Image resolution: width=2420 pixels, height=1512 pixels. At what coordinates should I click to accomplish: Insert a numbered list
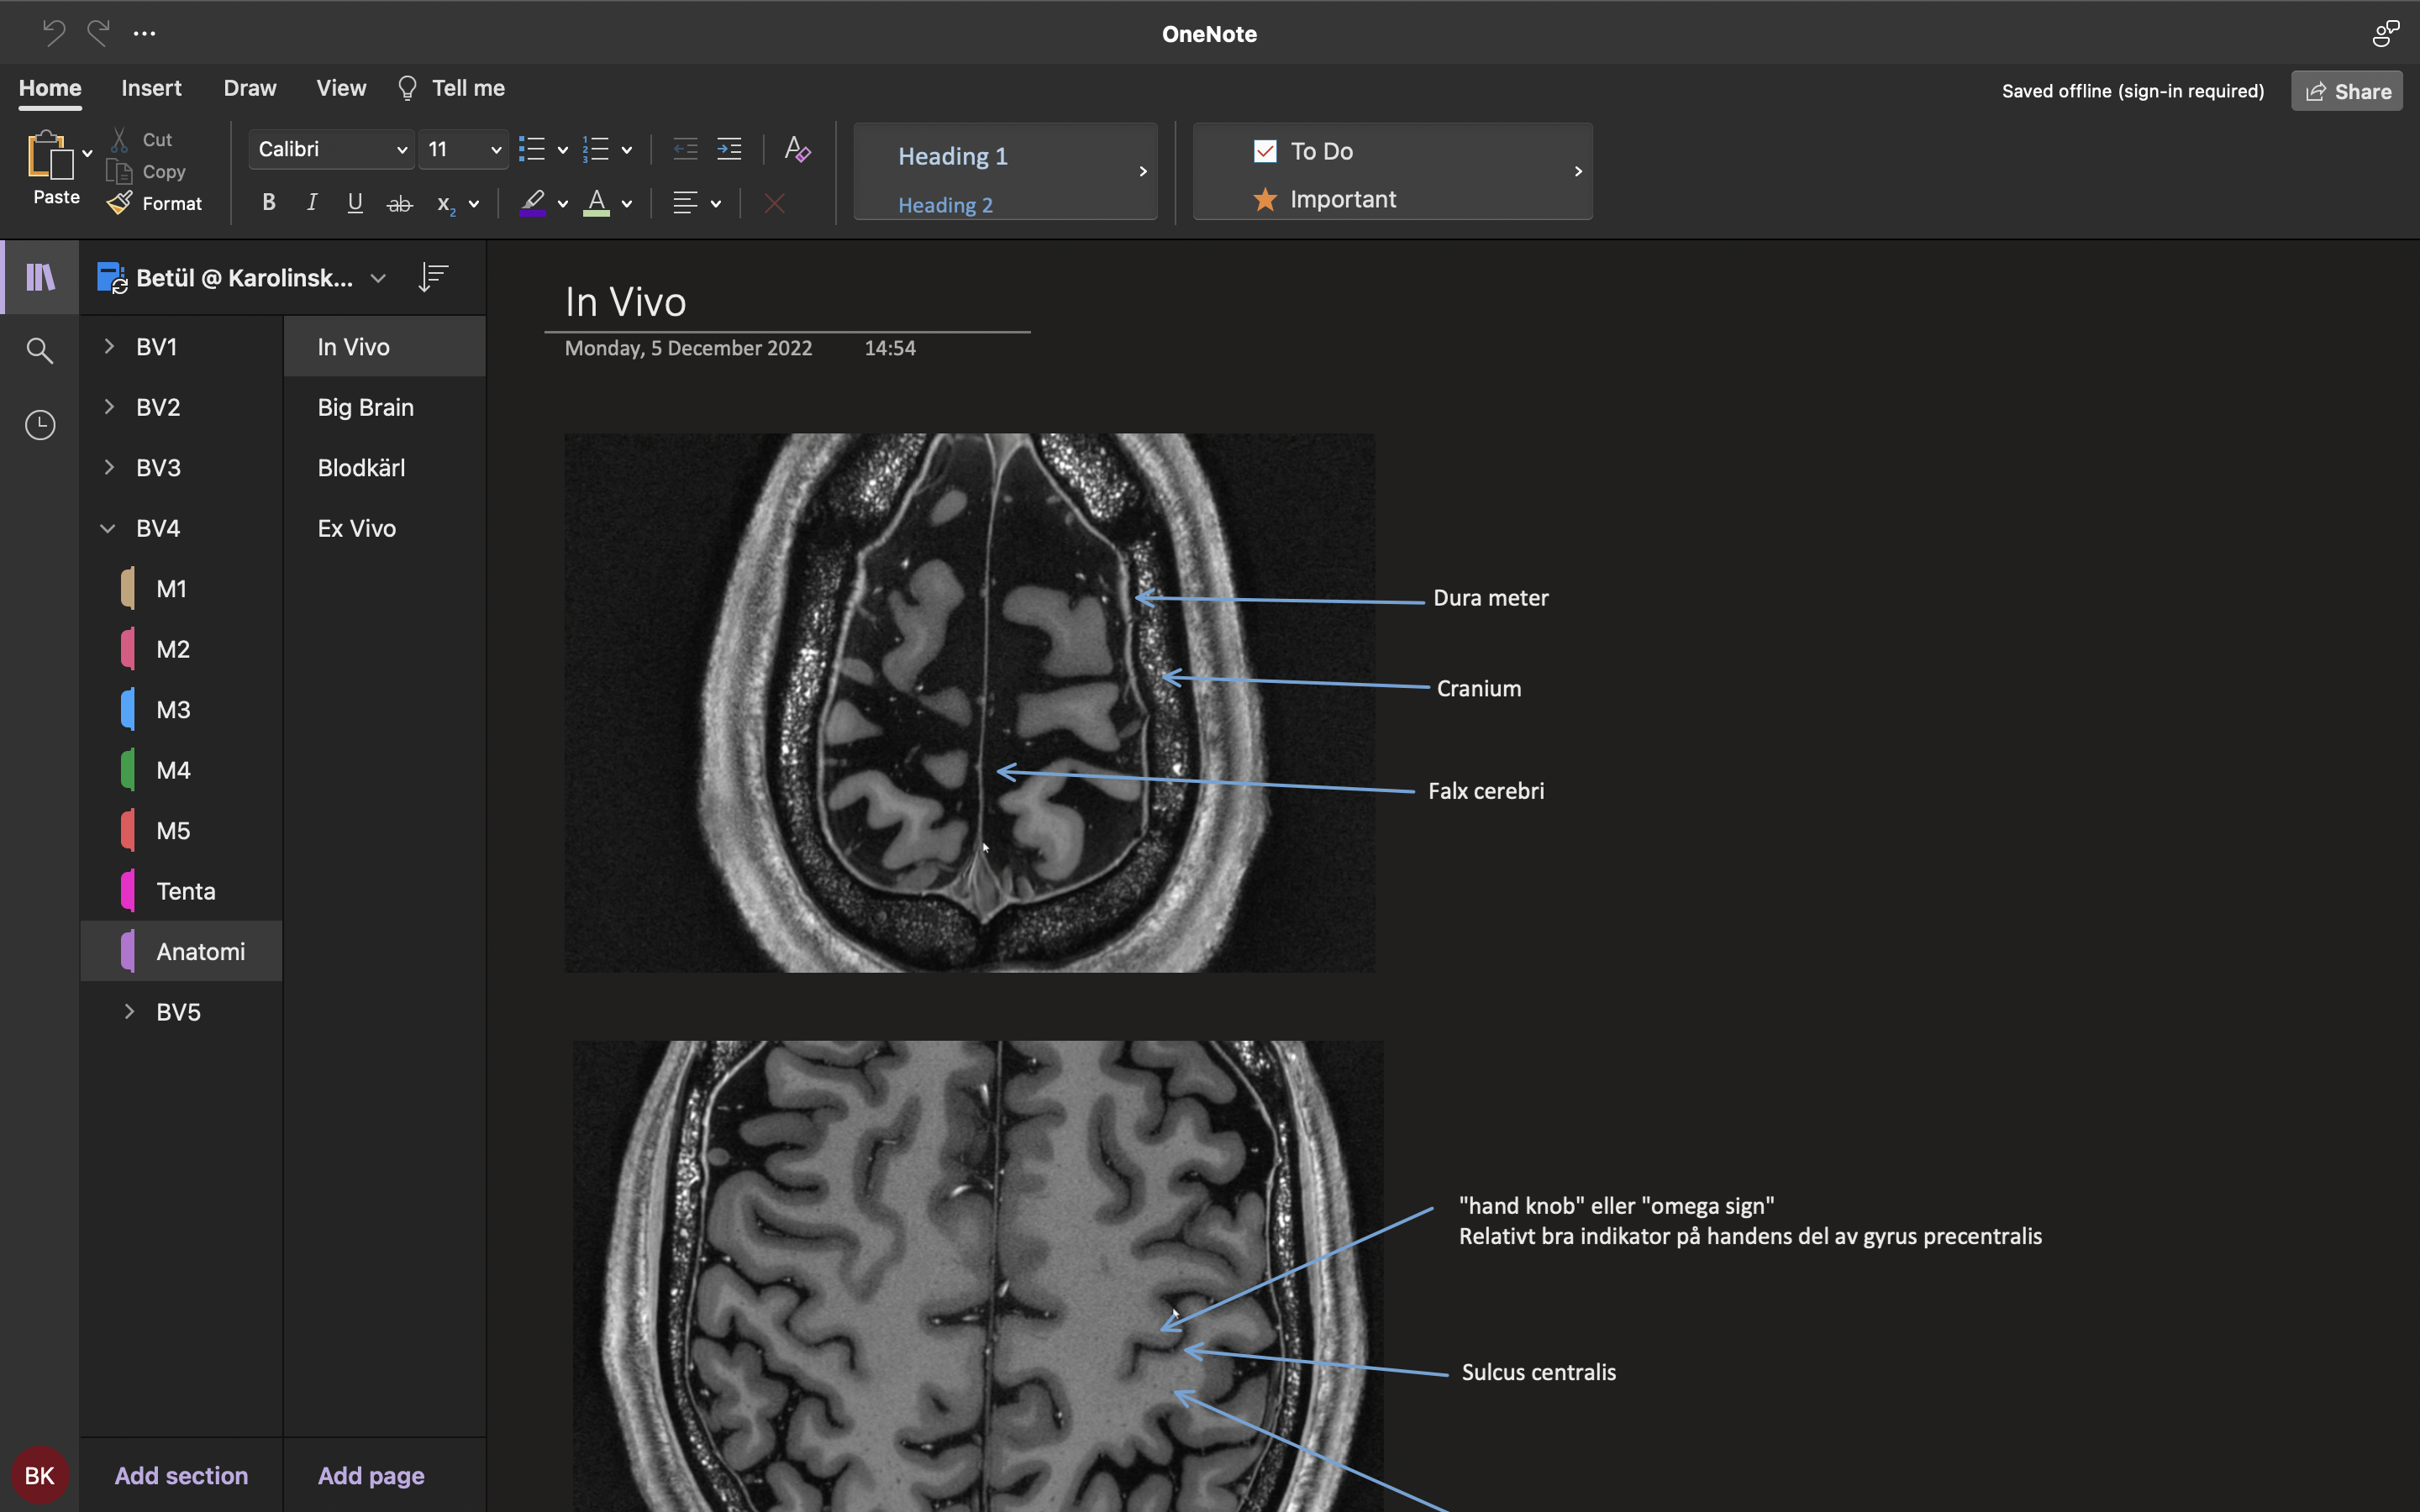tap(596, 149)
